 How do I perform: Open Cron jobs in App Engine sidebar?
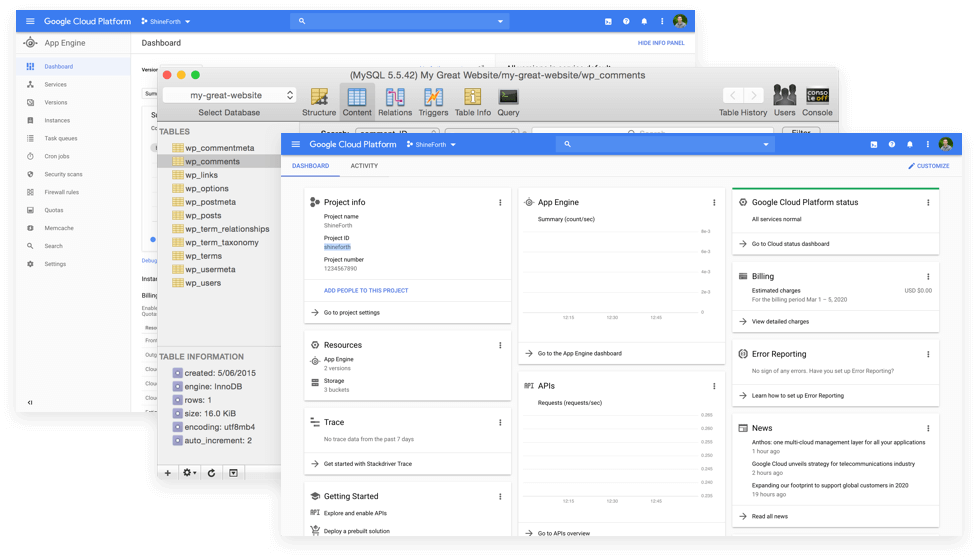tap(57, 156)
